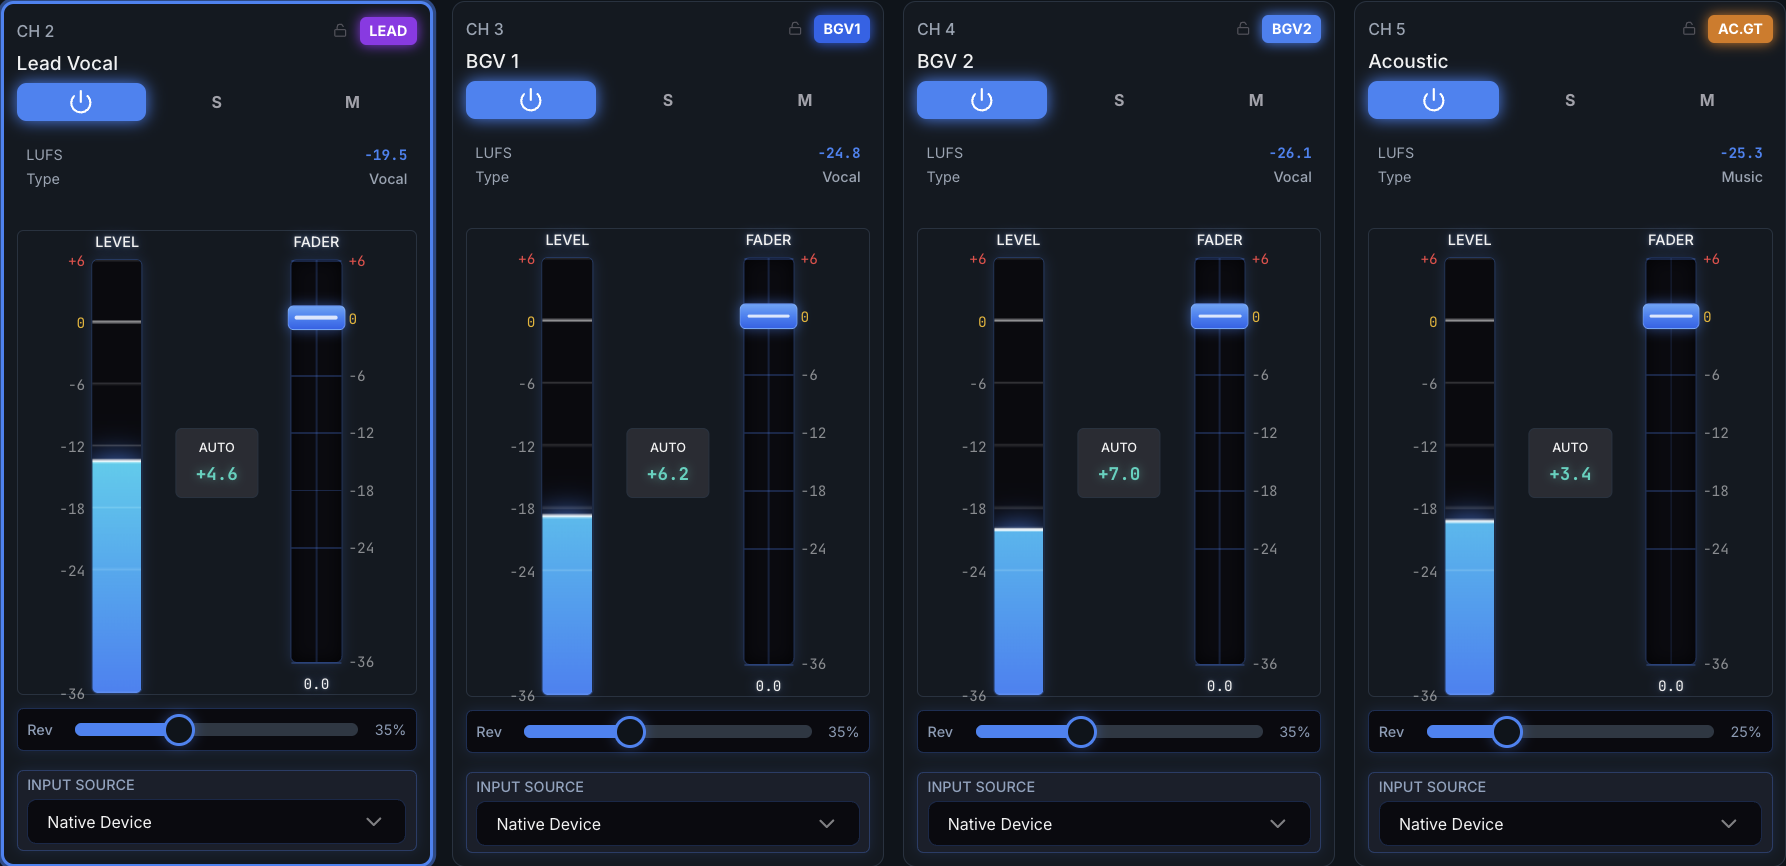Toggle power button on Lead Vocal channel
Screen dimensions: 1786x866
pyautogui.click(x=81, y=102)
